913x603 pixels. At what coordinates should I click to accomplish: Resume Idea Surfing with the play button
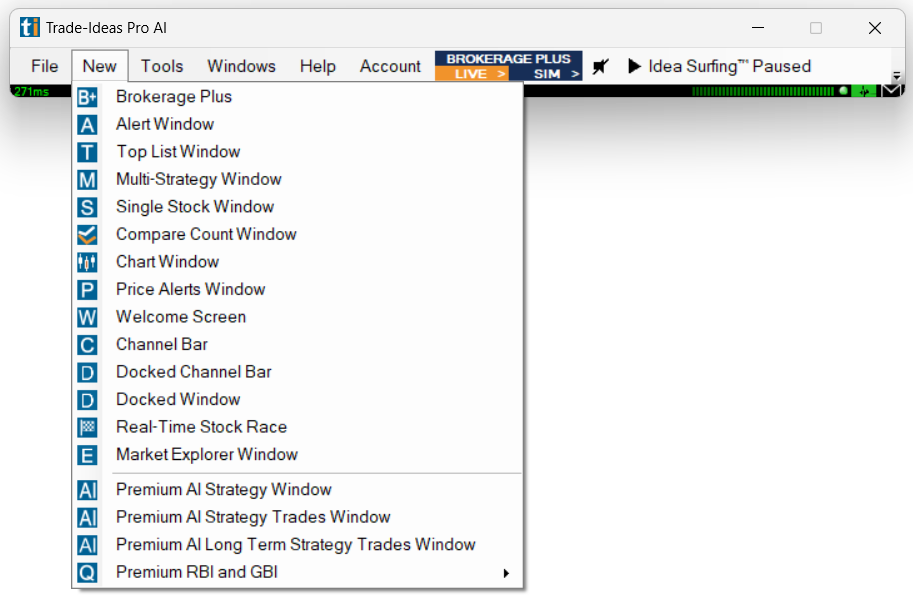634,67
